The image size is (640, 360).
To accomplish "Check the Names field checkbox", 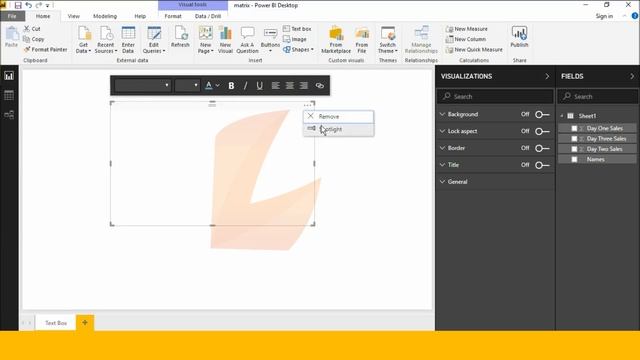I will pyautogui.click(x=574, y=159).
